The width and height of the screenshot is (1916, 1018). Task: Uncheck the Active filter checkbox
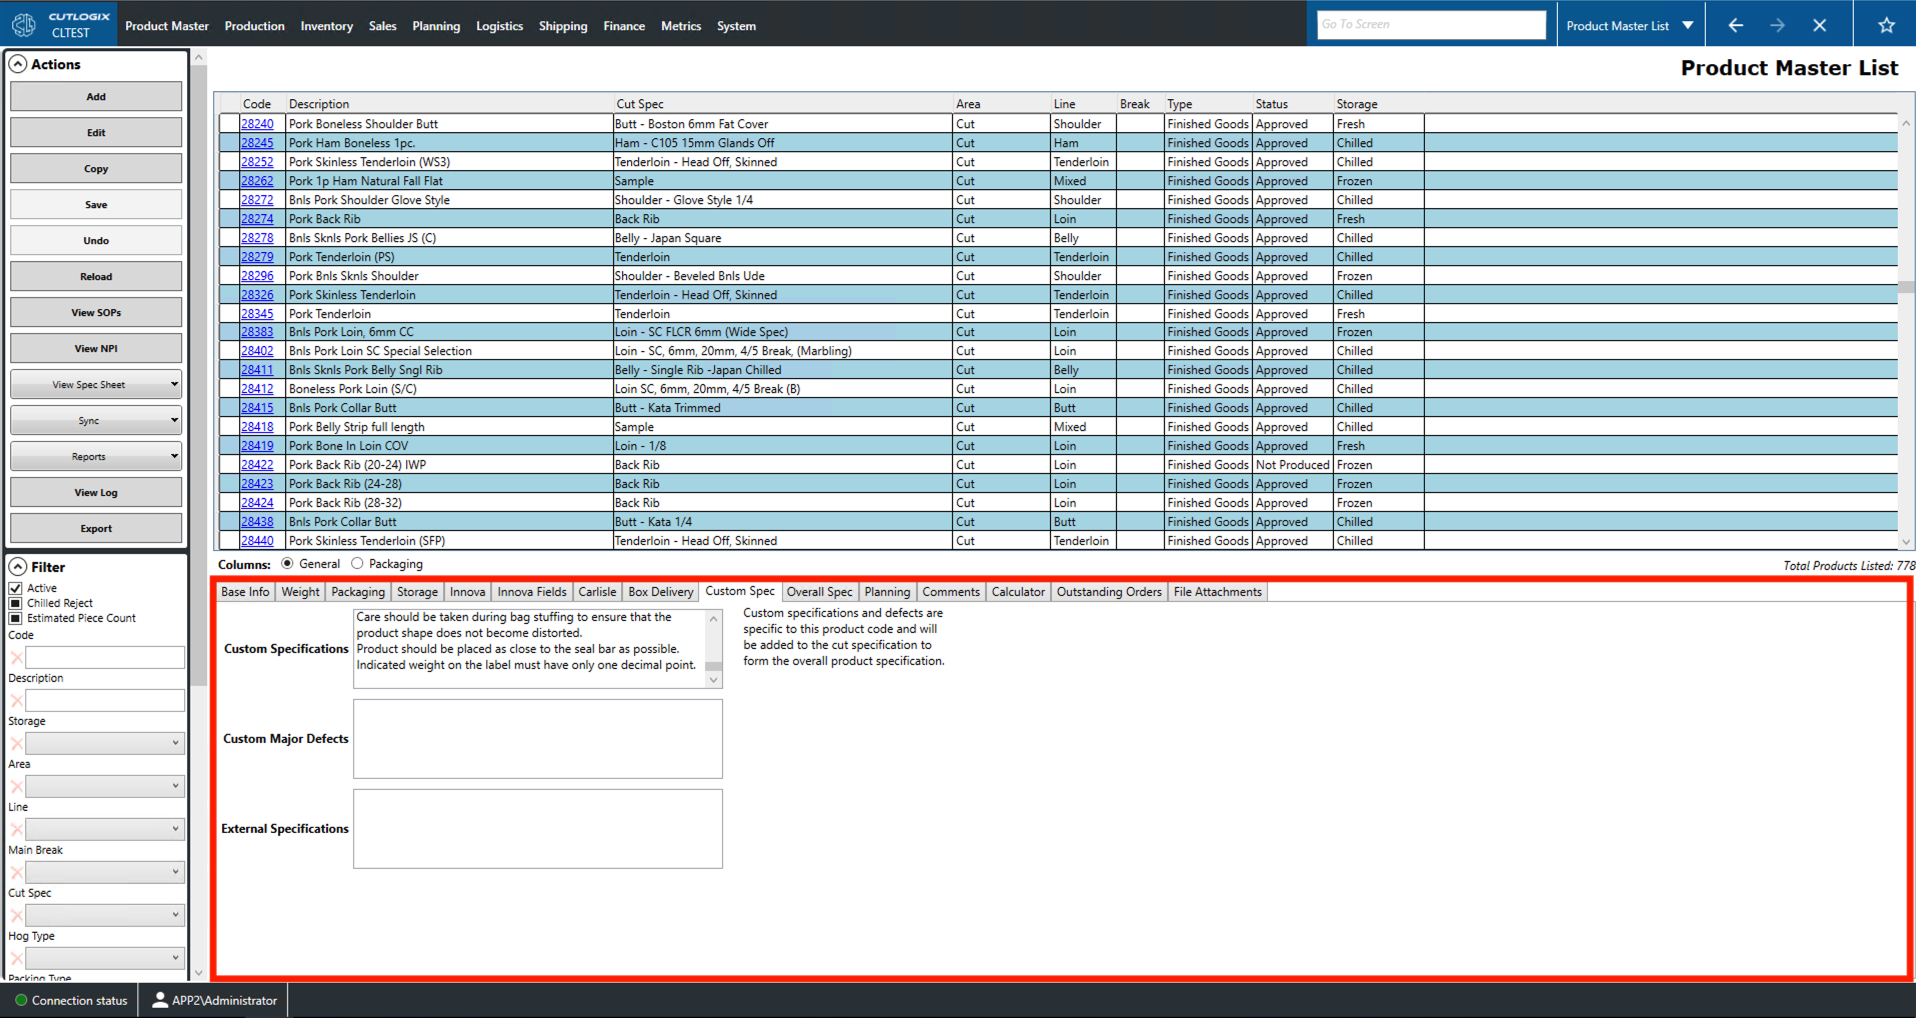(15, 587)
